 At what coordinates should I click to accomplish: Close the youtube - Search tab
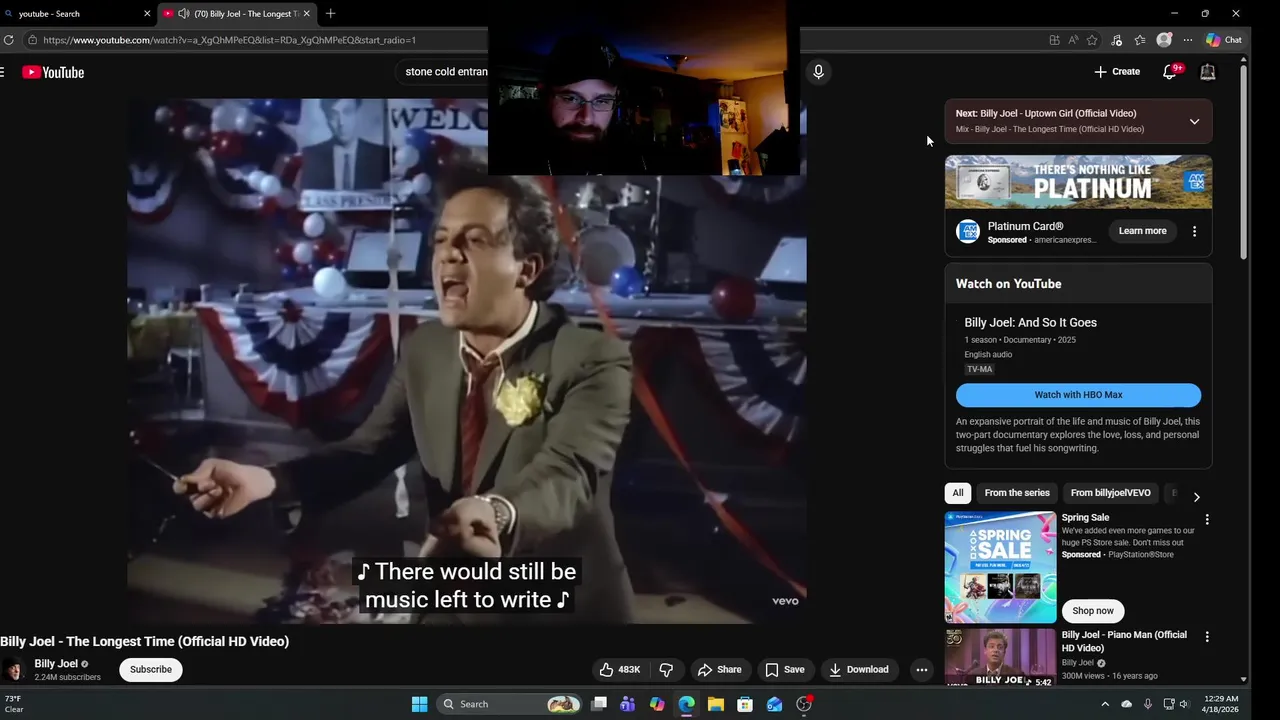pyautogui.click(x=147, y=14)
